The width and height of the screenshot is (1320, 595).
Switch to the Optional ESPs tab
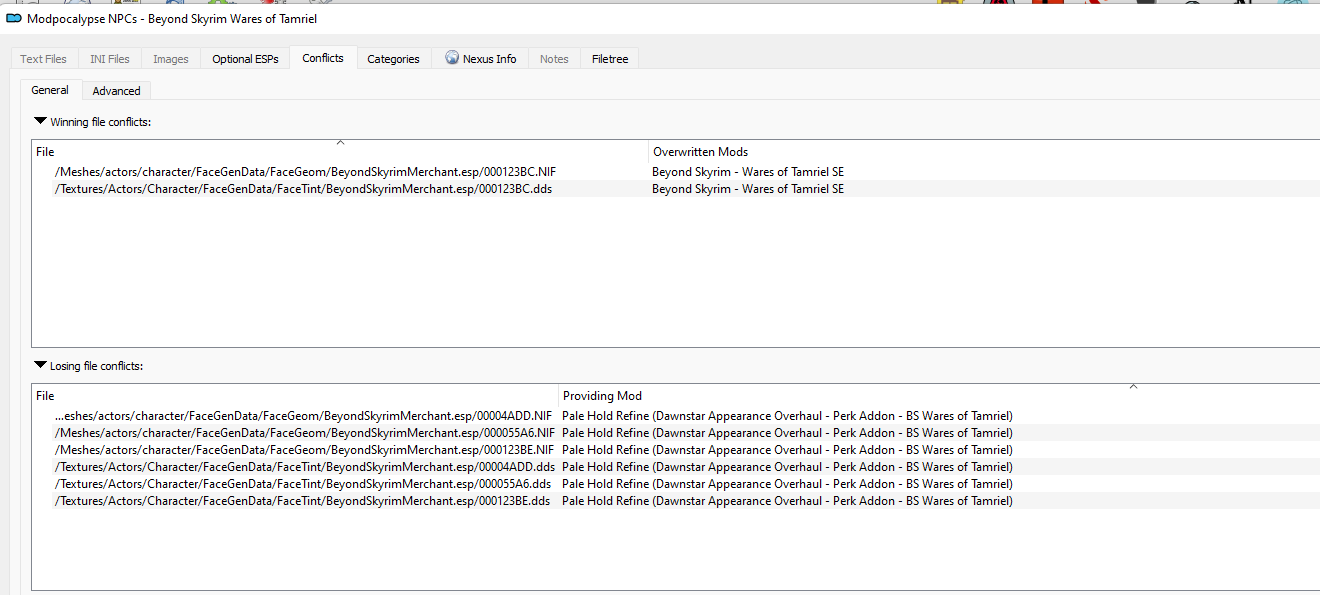245,59
